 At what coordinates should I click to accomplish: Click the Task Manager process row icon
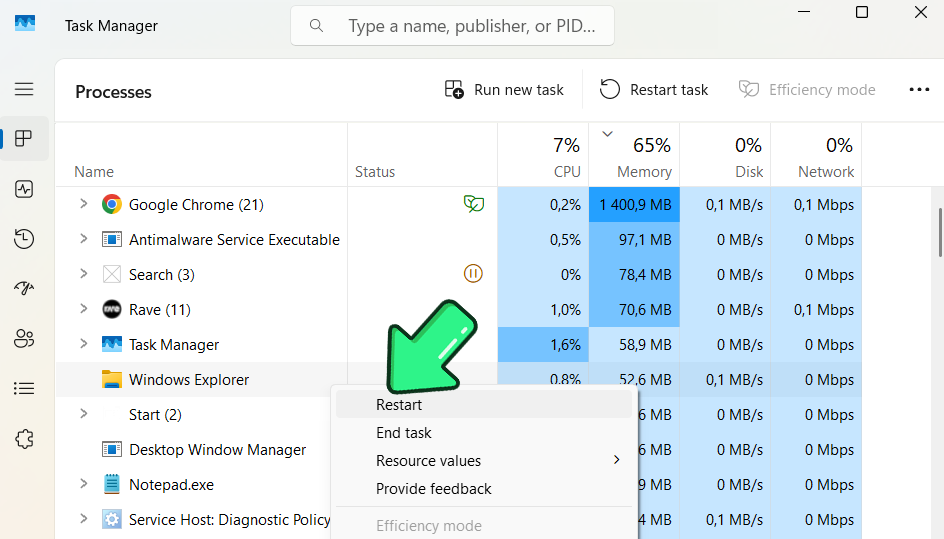[111, 344]
